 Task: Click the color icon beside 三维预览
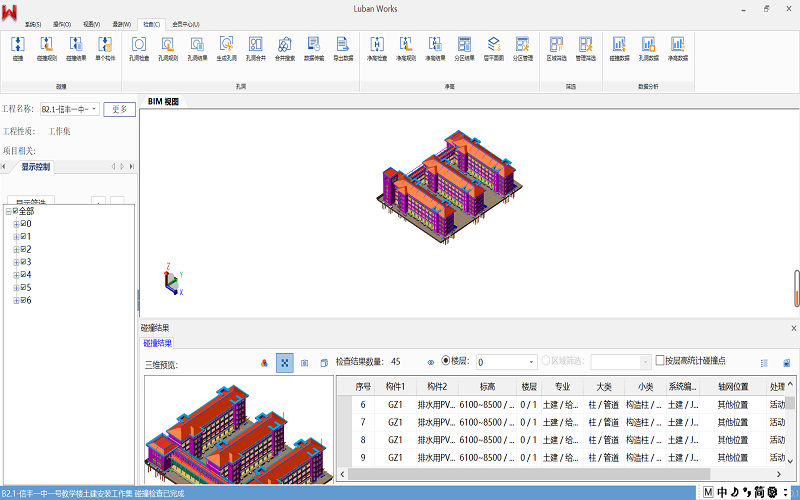coord(264,363)
